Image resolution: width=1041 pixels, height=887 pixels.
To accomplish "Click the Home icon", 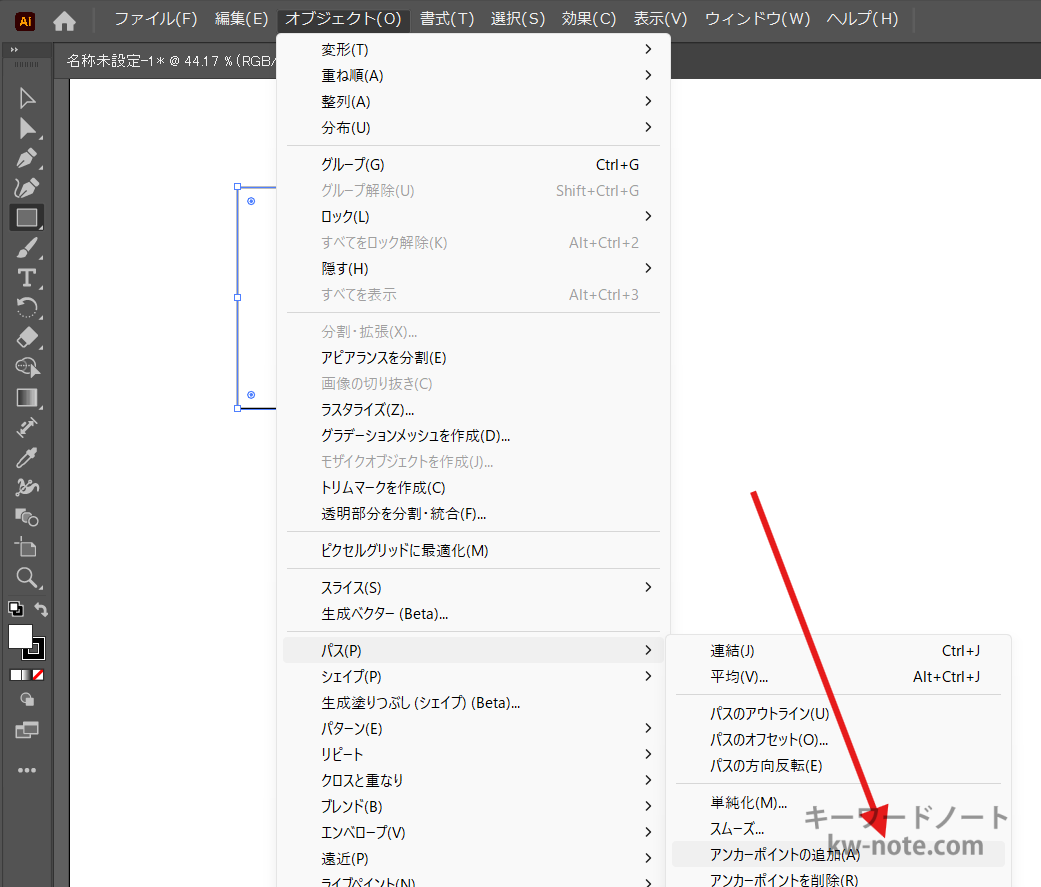I will point(64,20).
